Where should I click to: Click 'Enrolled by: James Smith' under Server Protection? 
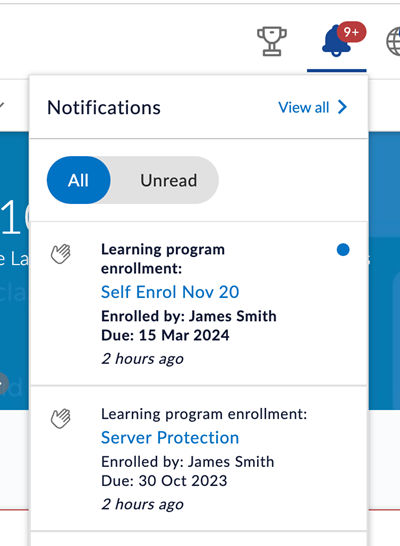(188, 462)
